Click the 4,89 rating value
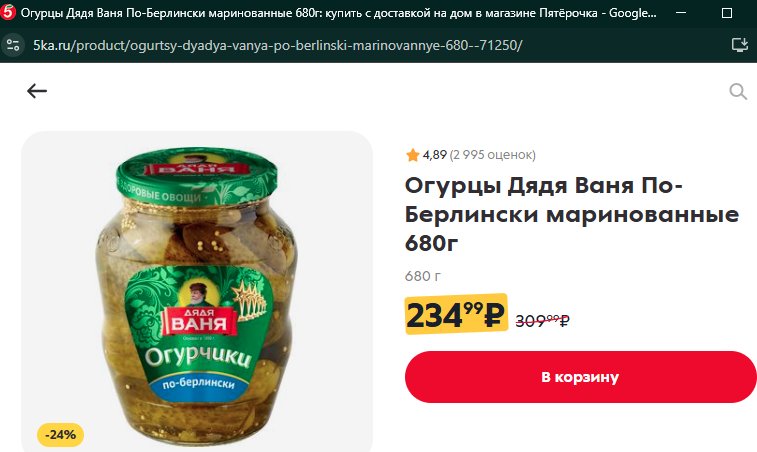Viewport: 757px width, 452px height. 435,155
